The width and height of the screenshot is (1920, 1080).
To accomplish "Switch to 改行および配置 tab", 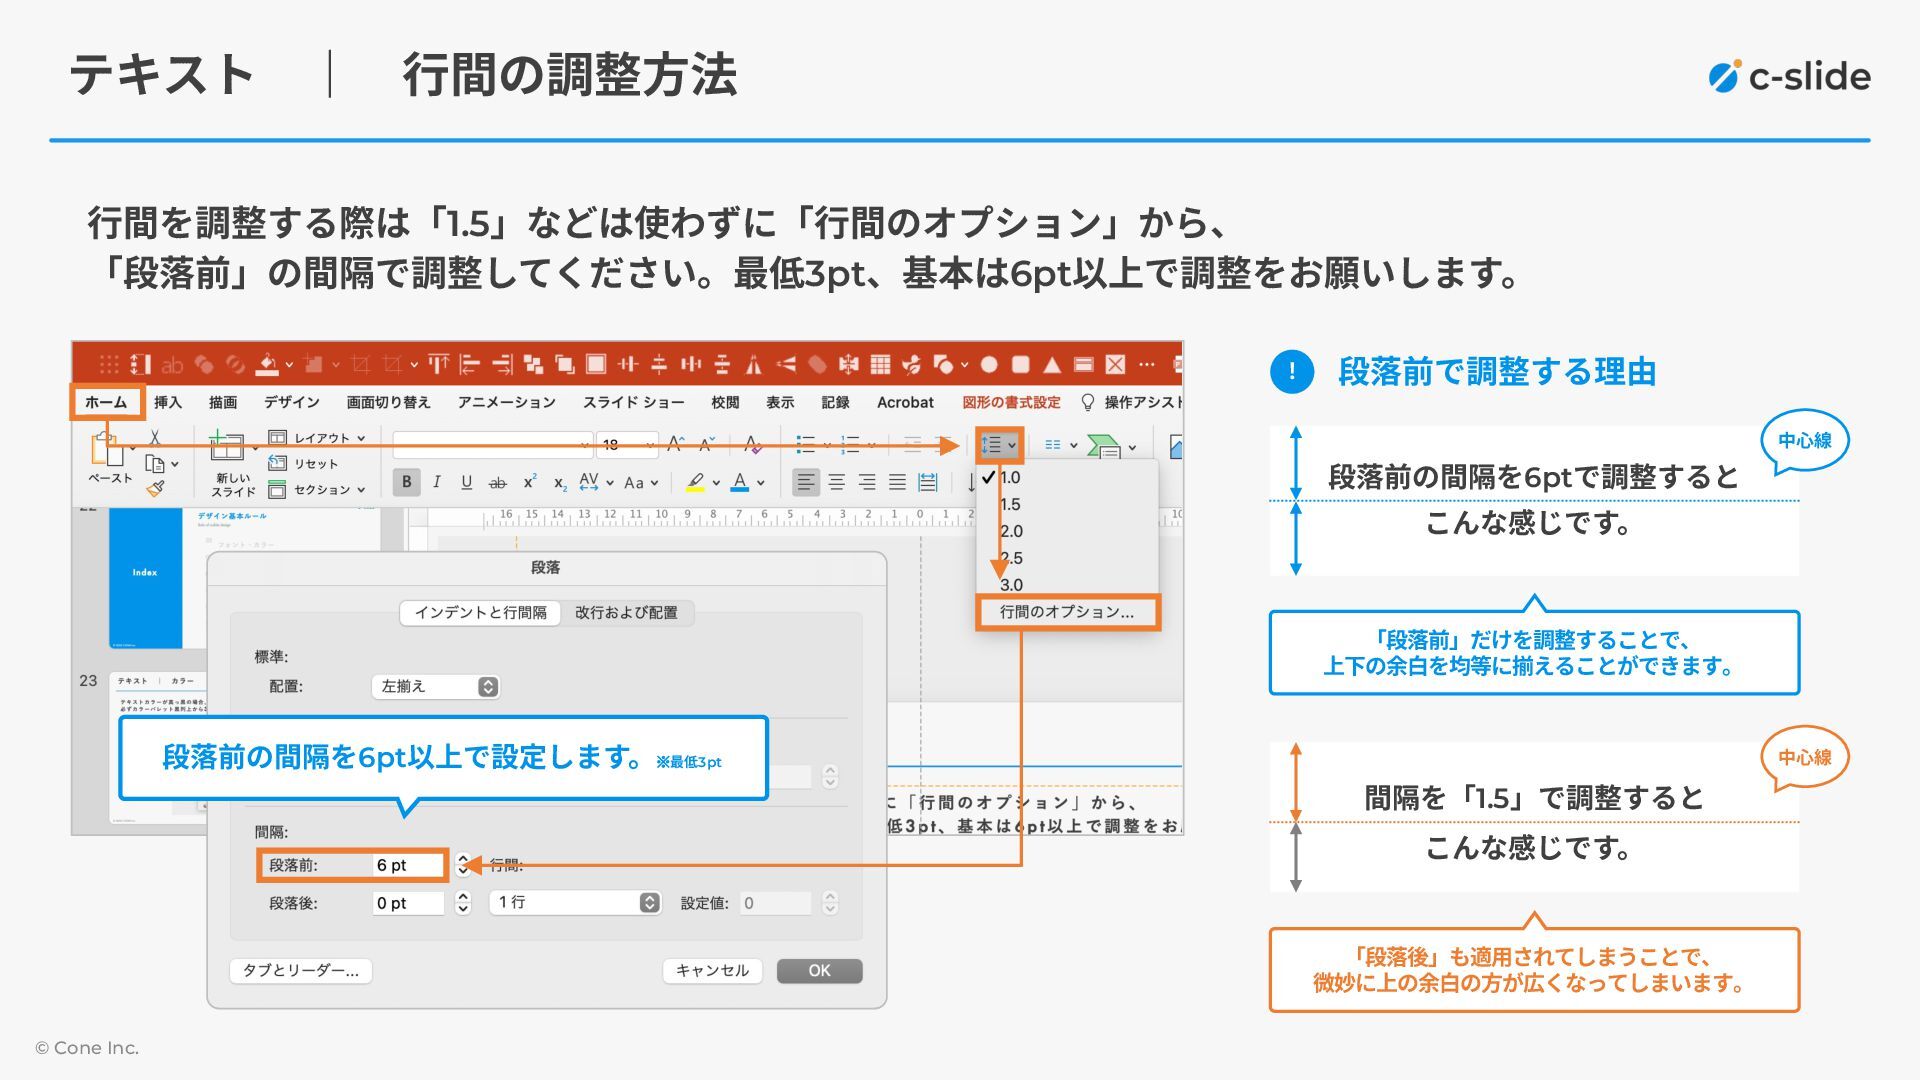I will (x=626, y=613).
